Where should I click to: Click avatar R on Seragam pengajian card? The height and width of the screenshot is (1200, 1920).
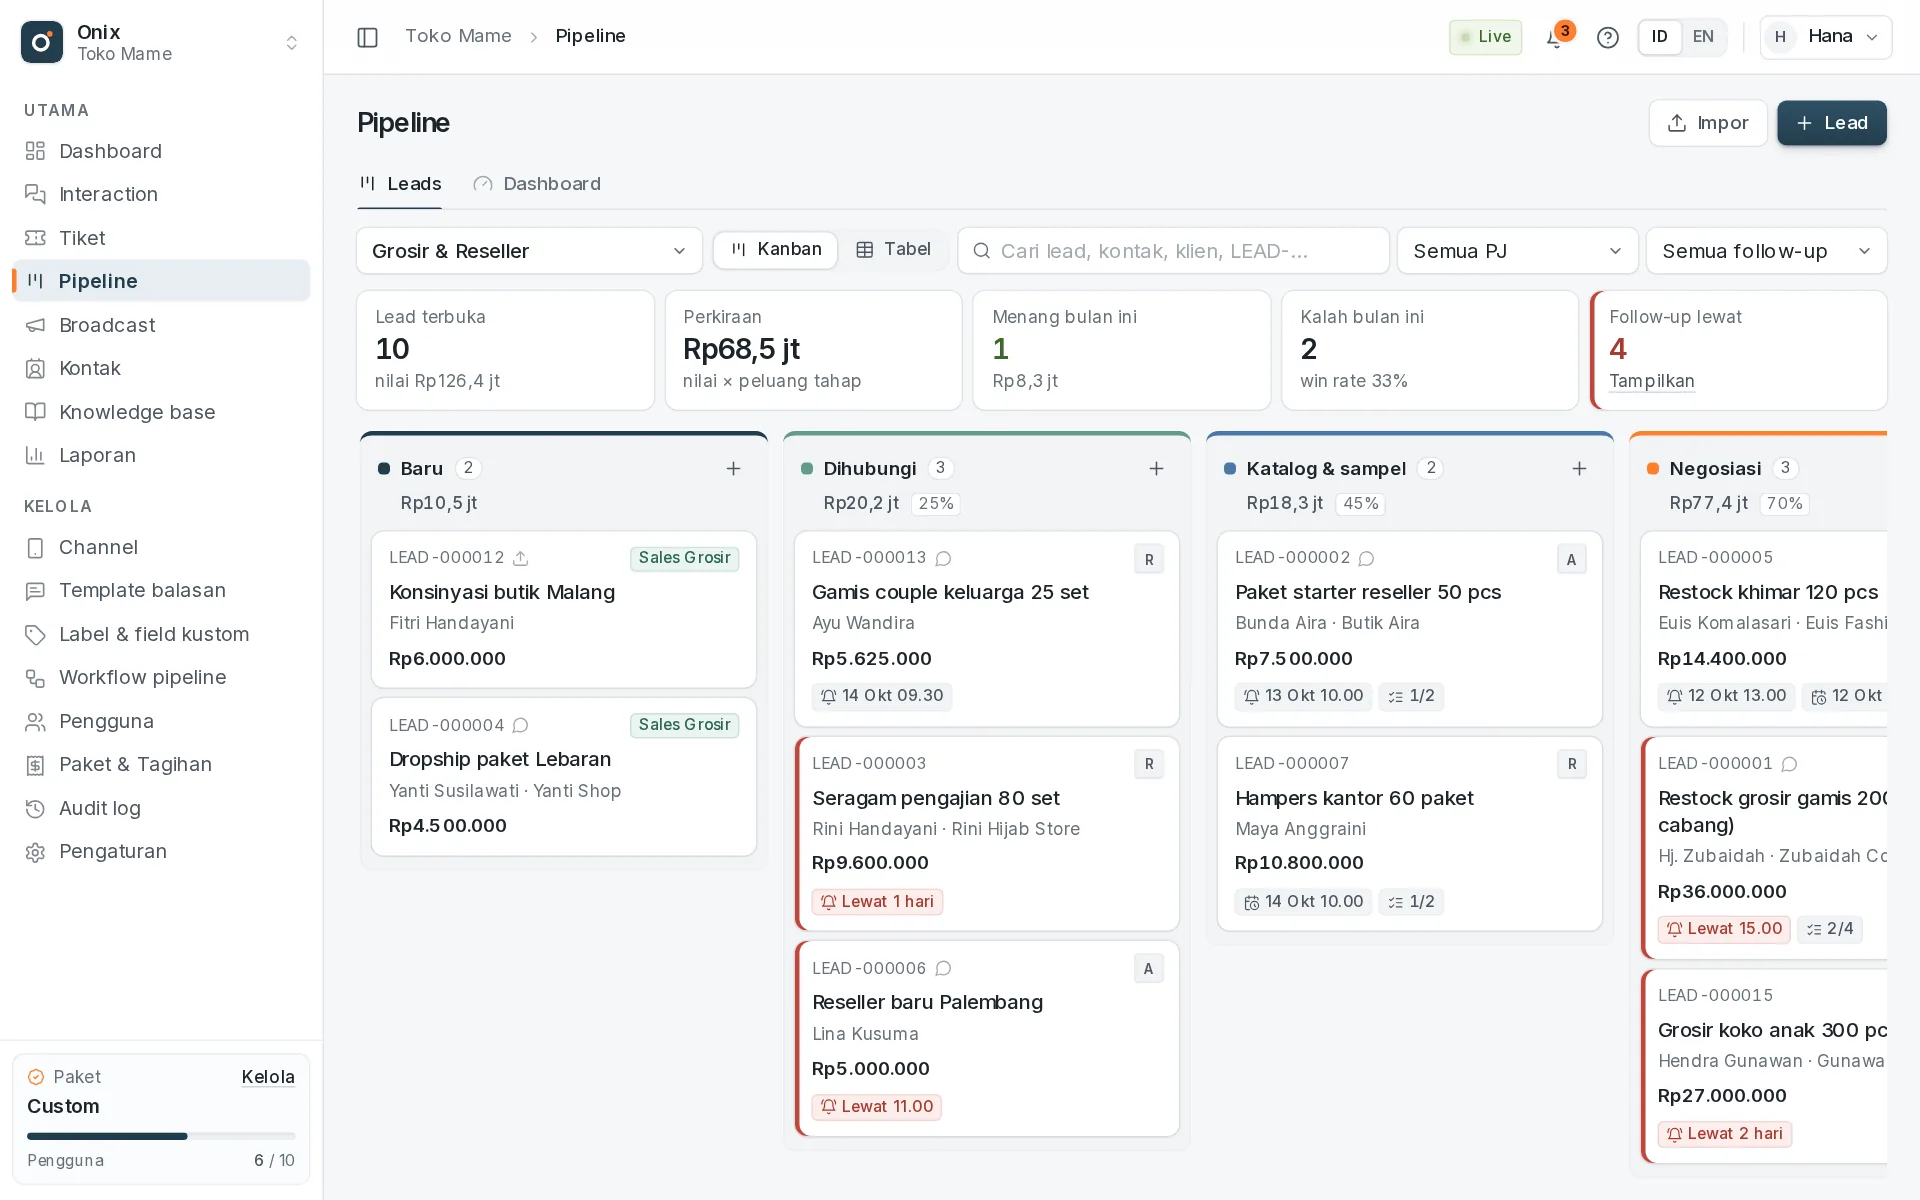[1149, 764]
